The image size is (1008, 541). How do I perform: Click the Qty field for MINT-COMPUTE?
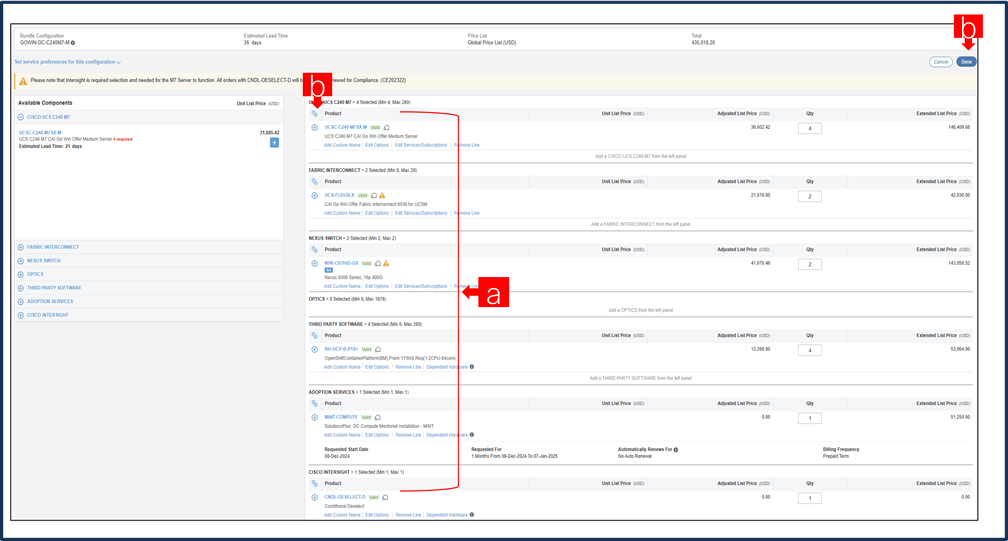809,418
